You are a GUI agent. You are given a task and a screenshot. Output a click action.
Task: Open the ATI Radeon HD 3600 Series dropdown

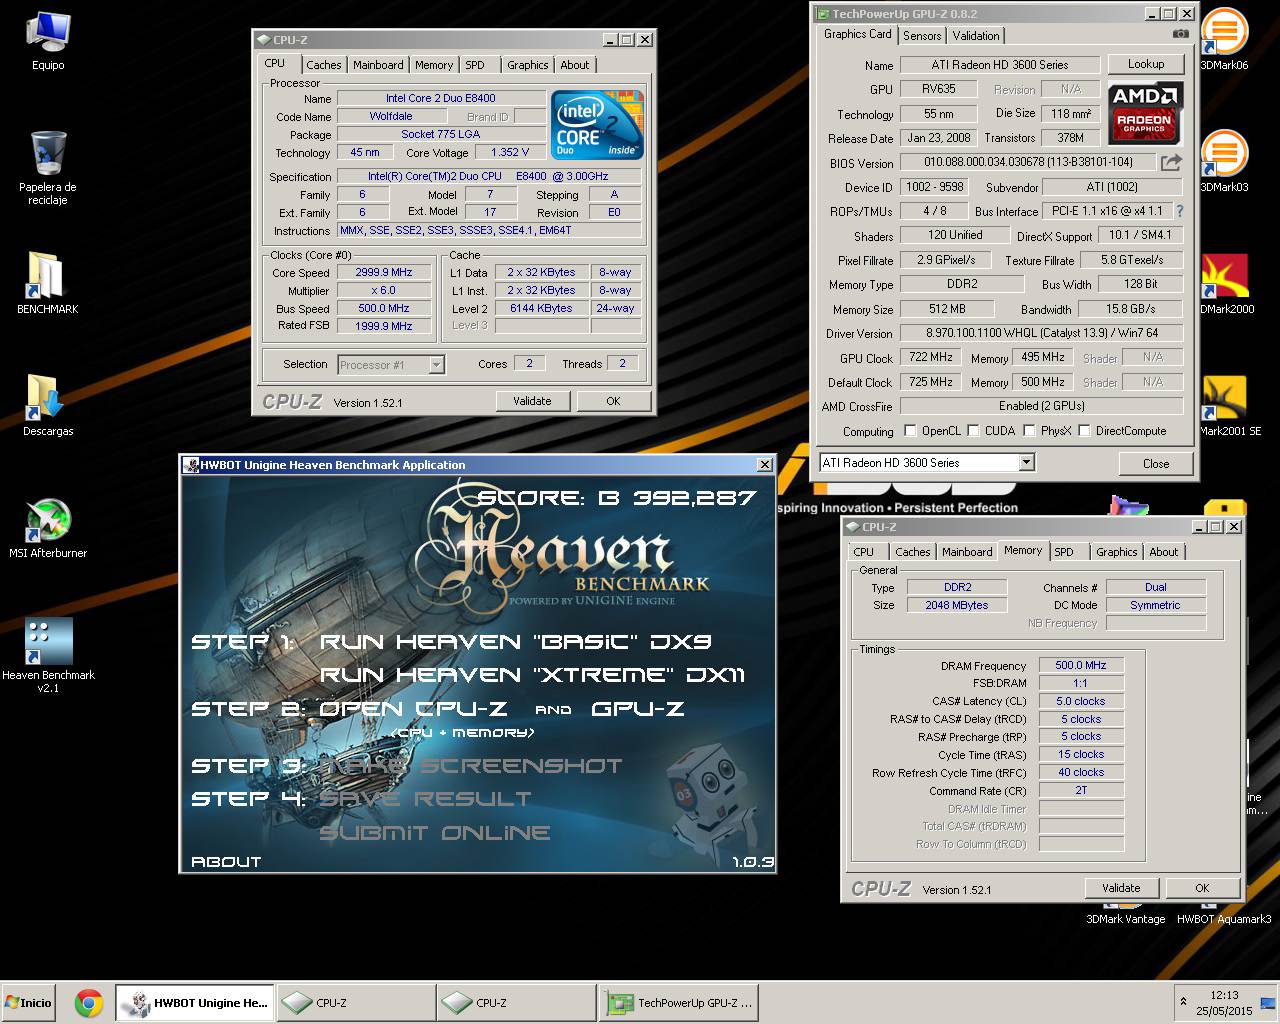coord(1027,462)
